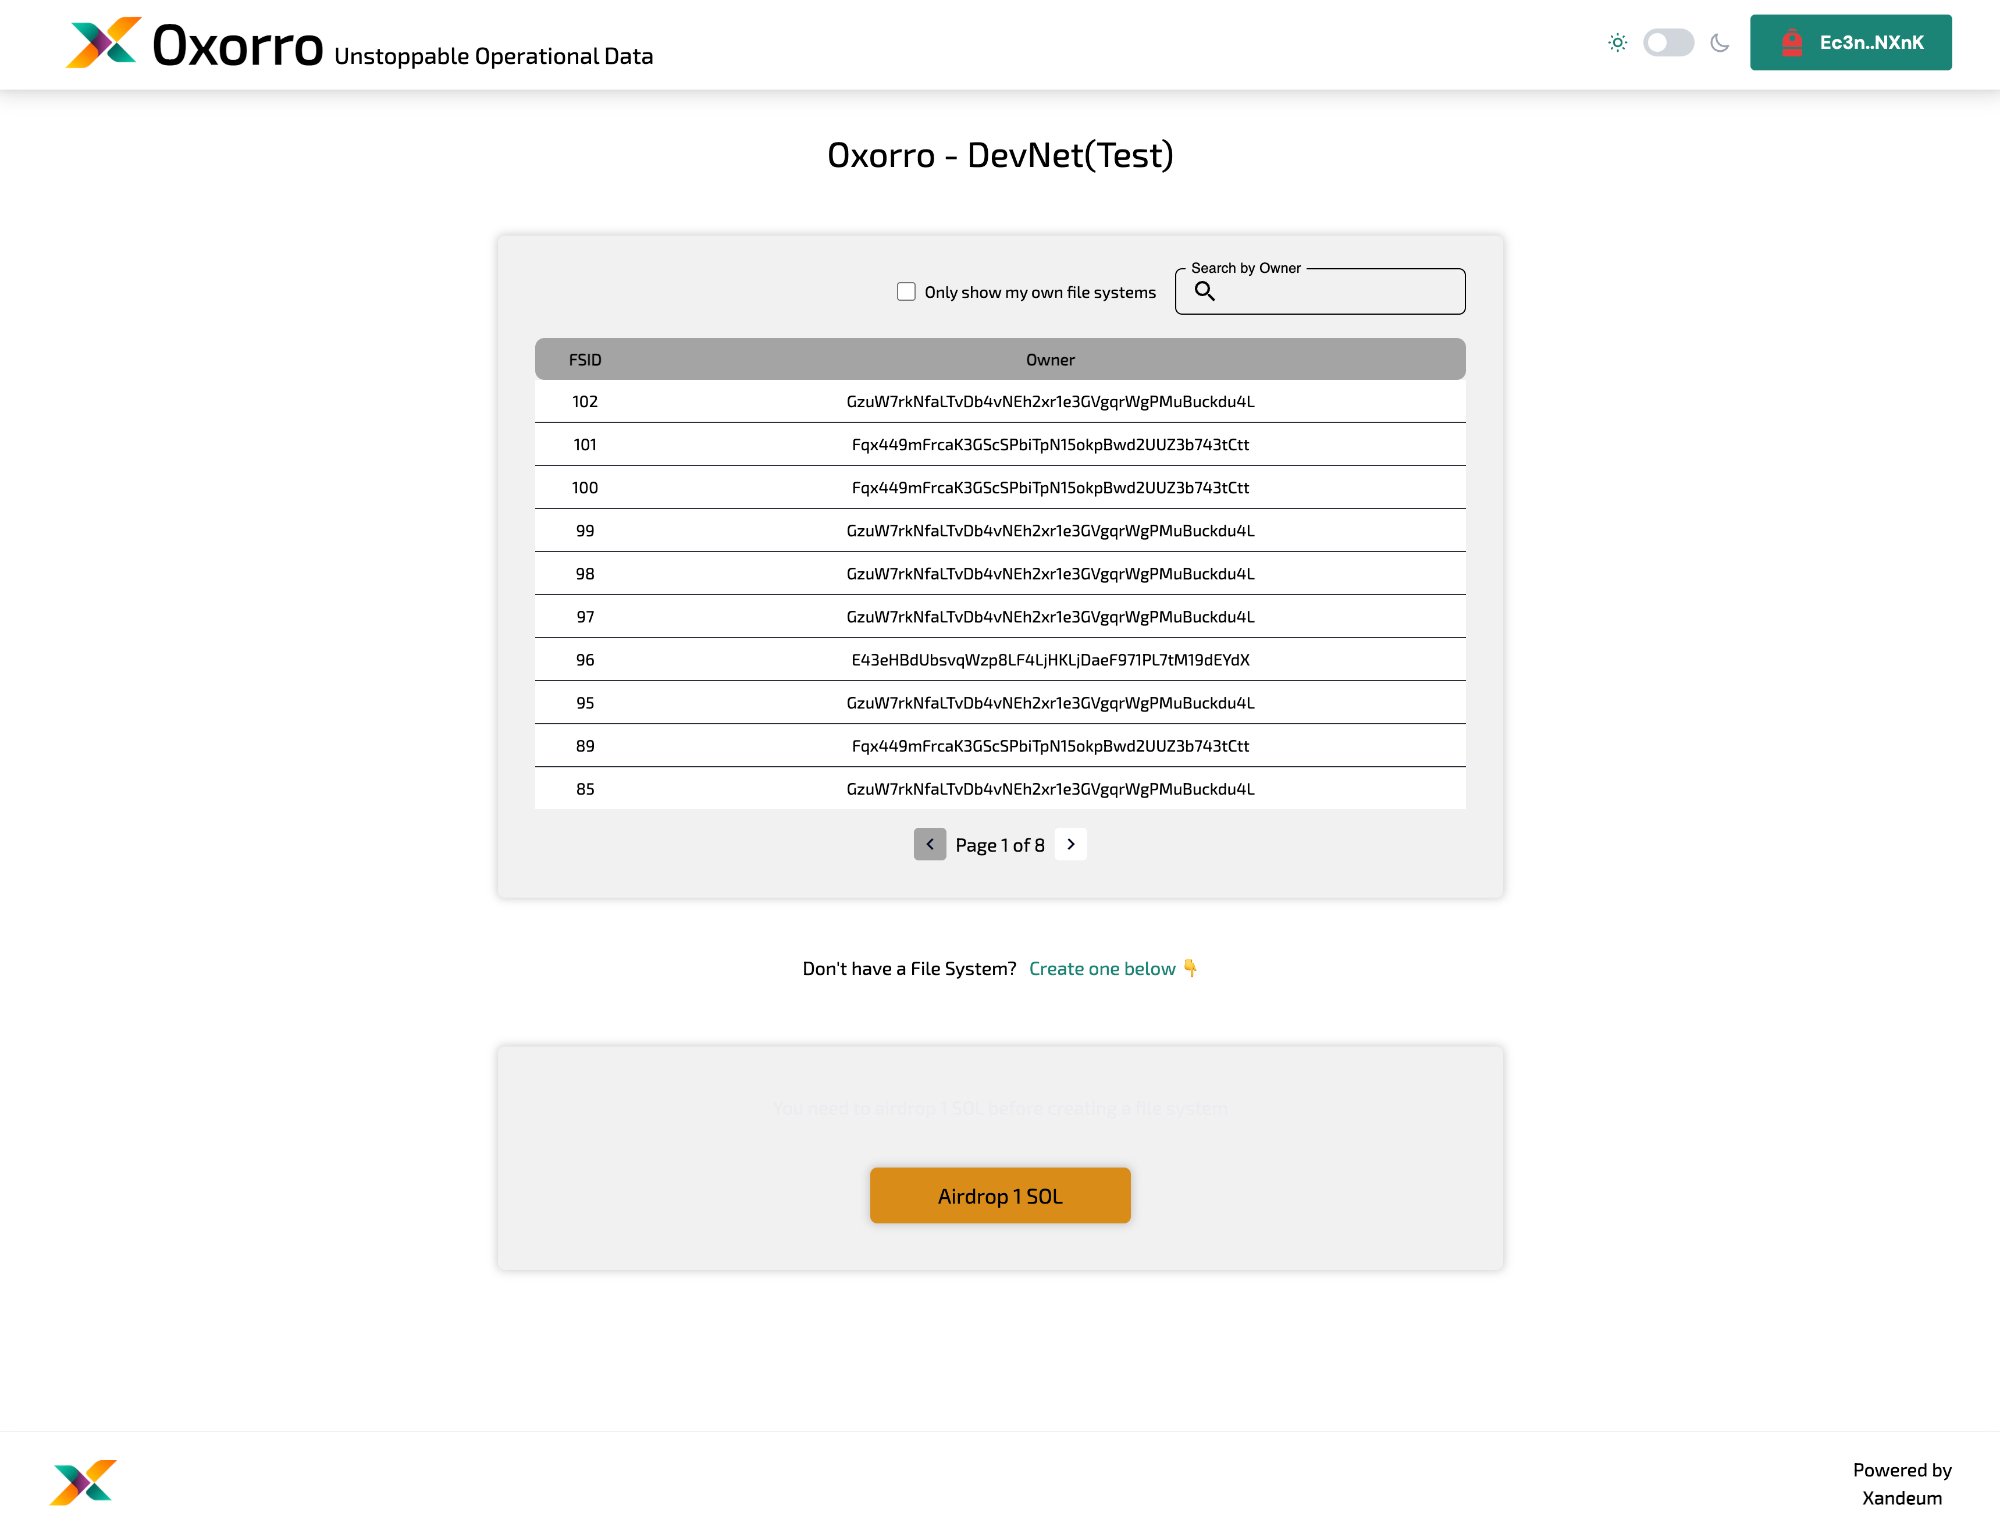Select the sun icon for light mode

tap(1617, 42)
